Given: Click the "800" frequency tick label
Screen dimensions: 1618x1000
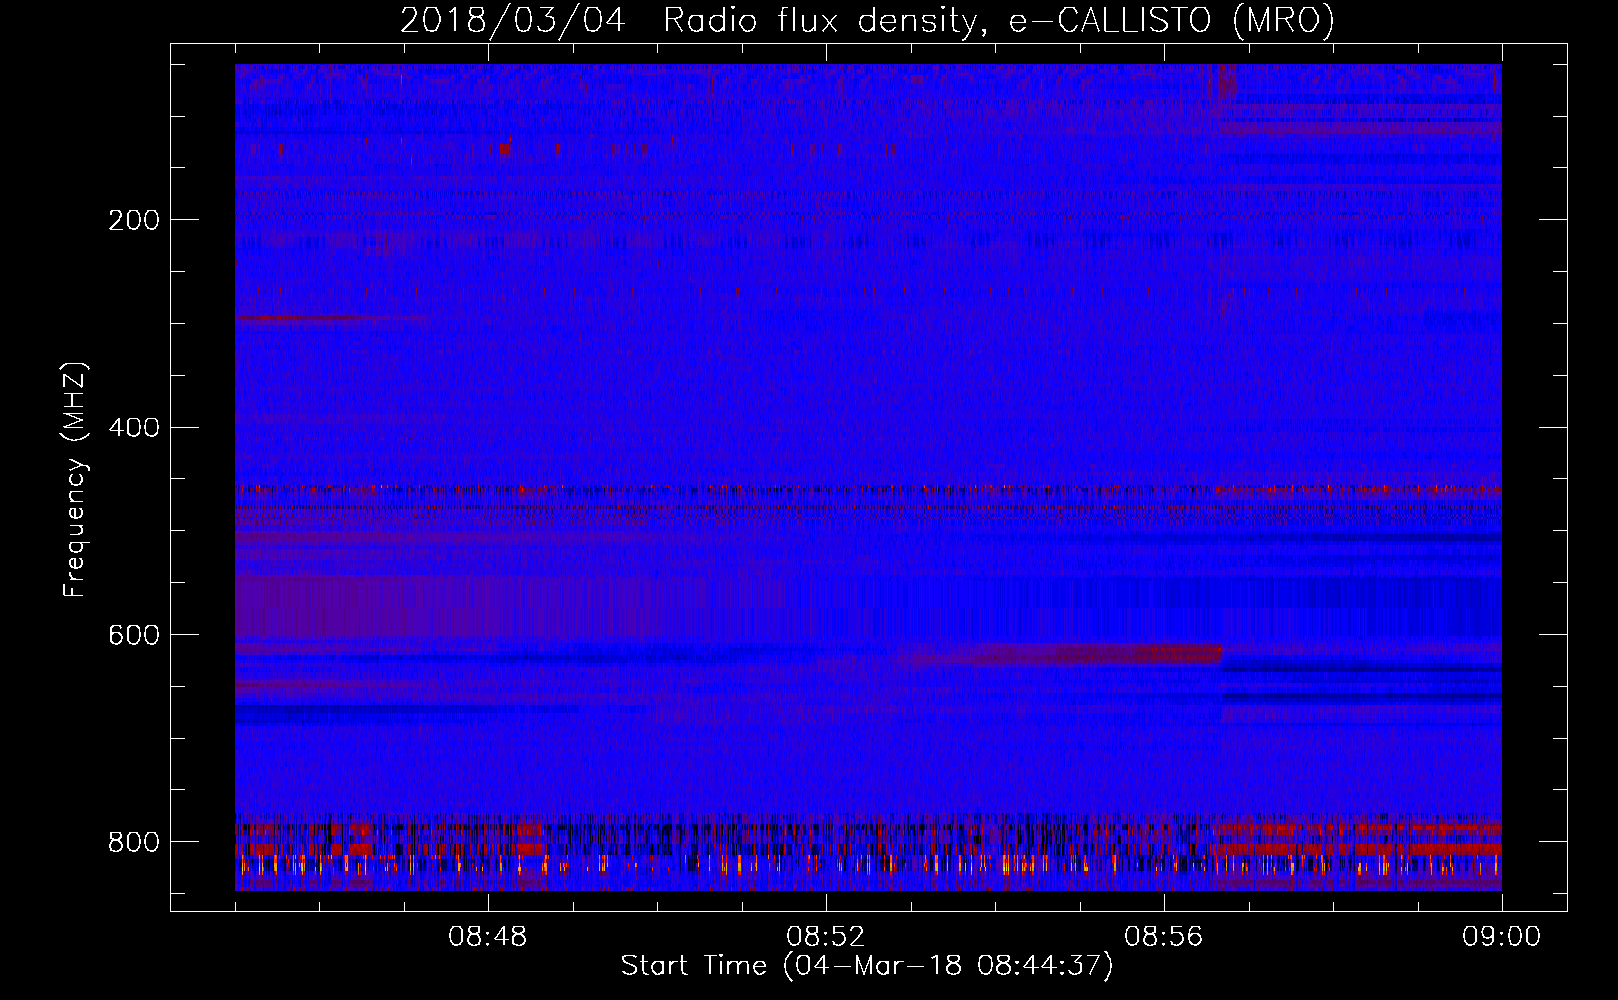Looking at the screenshot, I should coord(133,842).
